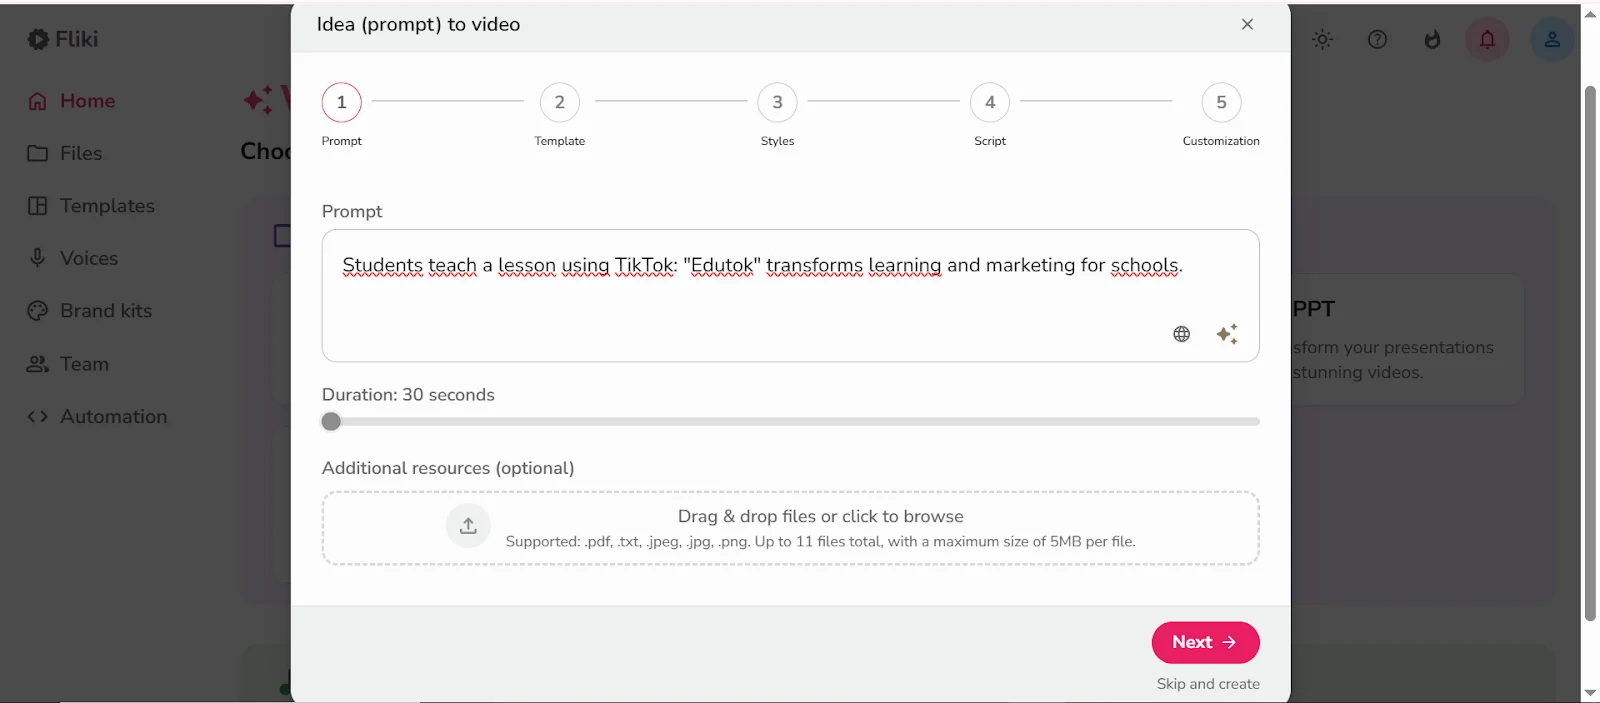Close the Idea to video dialog
This screenshot has height=703, width=1600.
click(1247, 24)
